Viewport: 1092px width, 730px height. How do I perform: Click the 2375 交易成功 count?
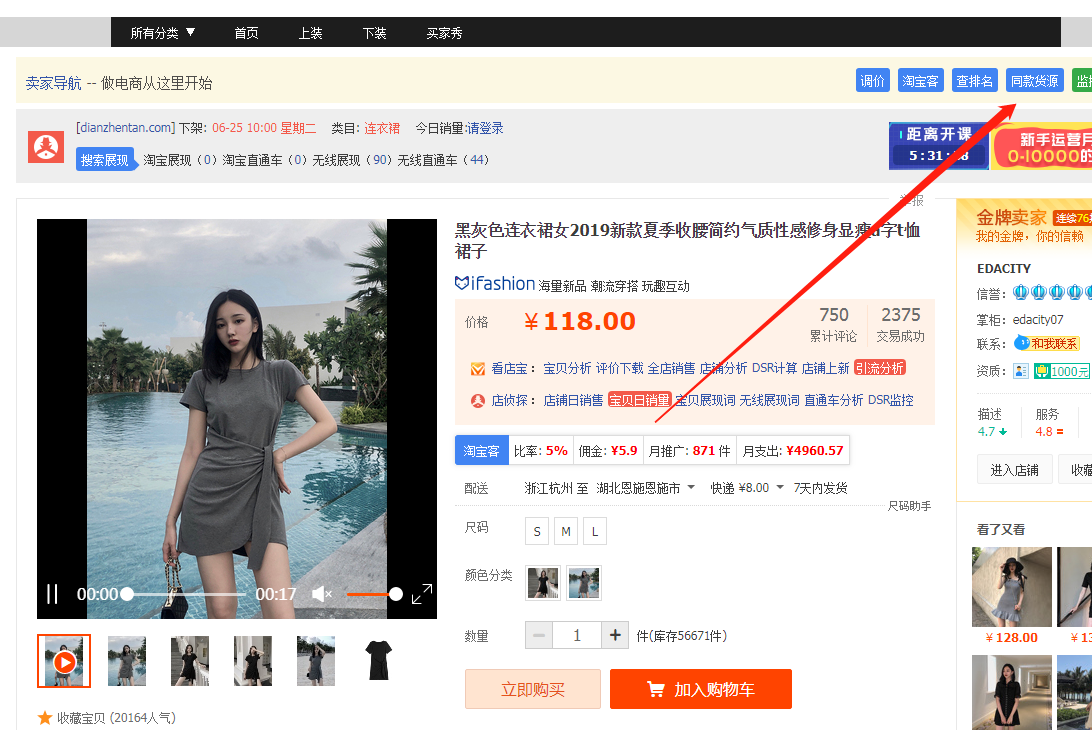900,325
